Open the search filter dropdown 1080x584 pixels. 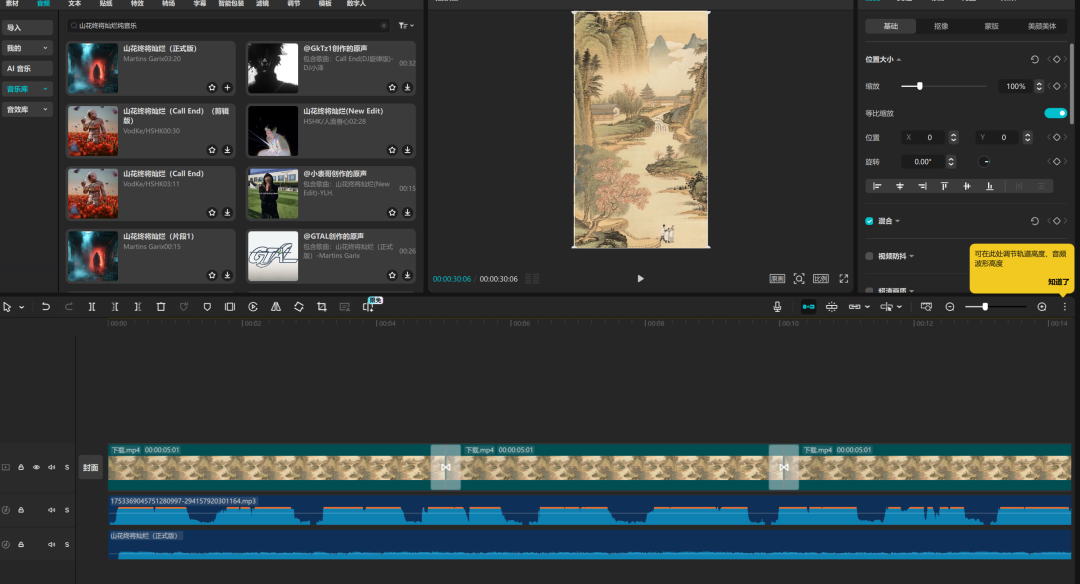tap(406, 25)
